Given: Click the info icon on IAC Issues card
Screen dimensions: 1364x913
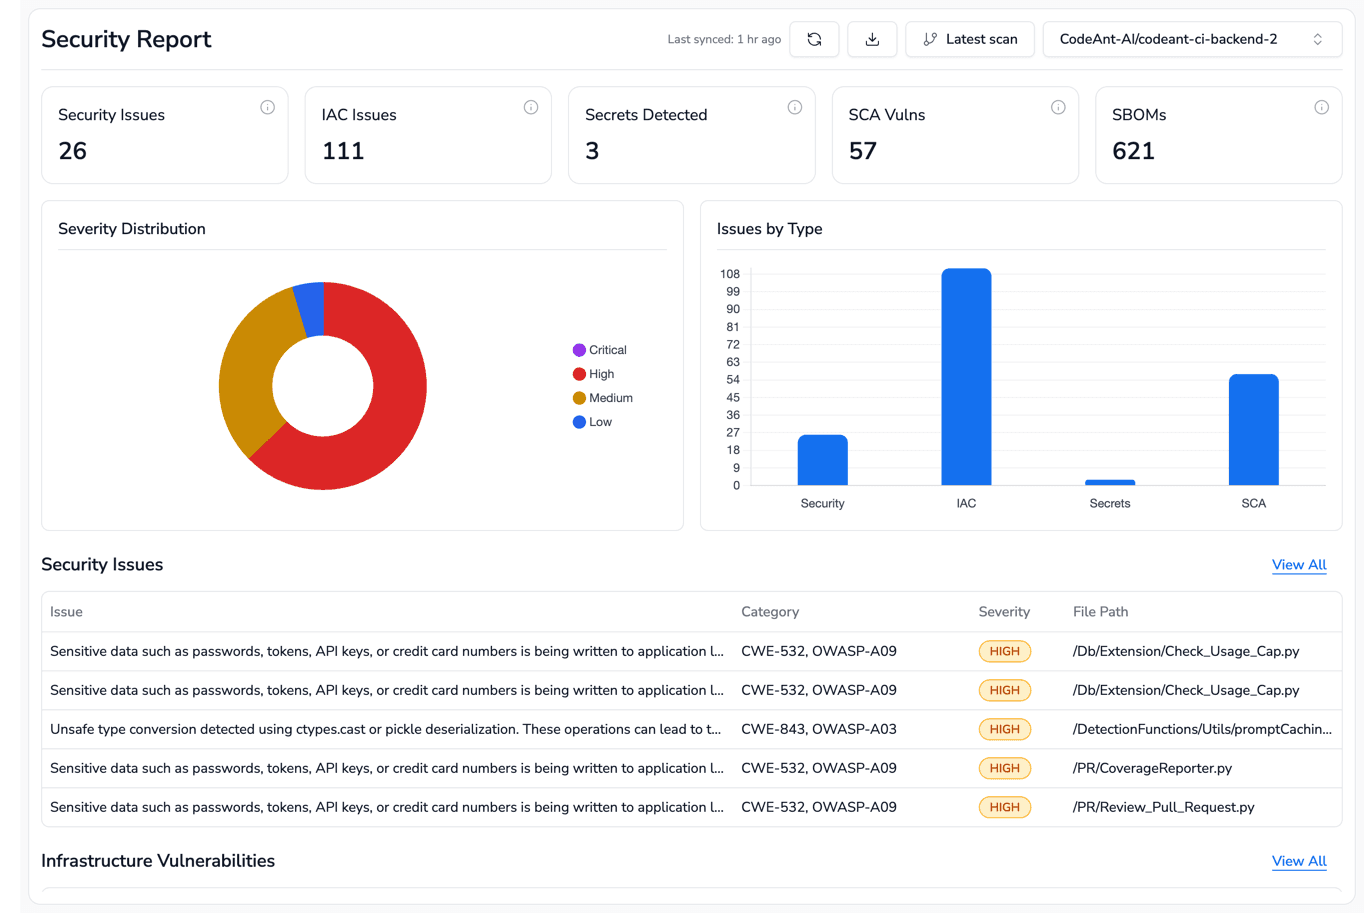Looking at the screenshot, I should click(x=531, y=107).
